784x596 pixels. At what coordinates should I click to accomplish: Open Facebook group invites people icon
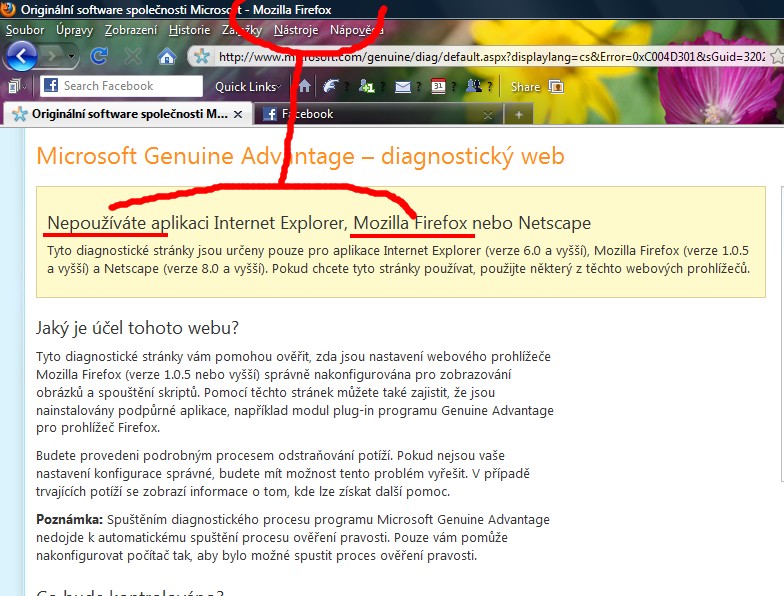click(474, 86)
